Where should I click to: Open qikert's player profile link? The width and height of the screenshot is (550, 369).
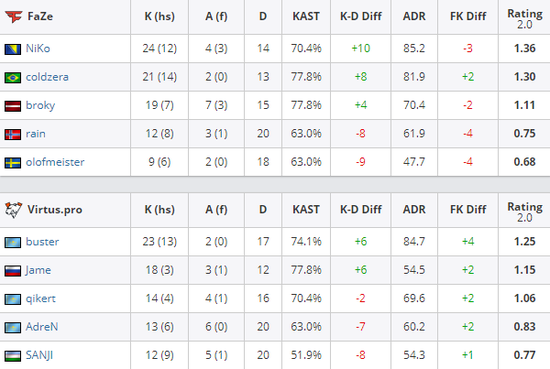pyautogui.click(x=41, y=298)
